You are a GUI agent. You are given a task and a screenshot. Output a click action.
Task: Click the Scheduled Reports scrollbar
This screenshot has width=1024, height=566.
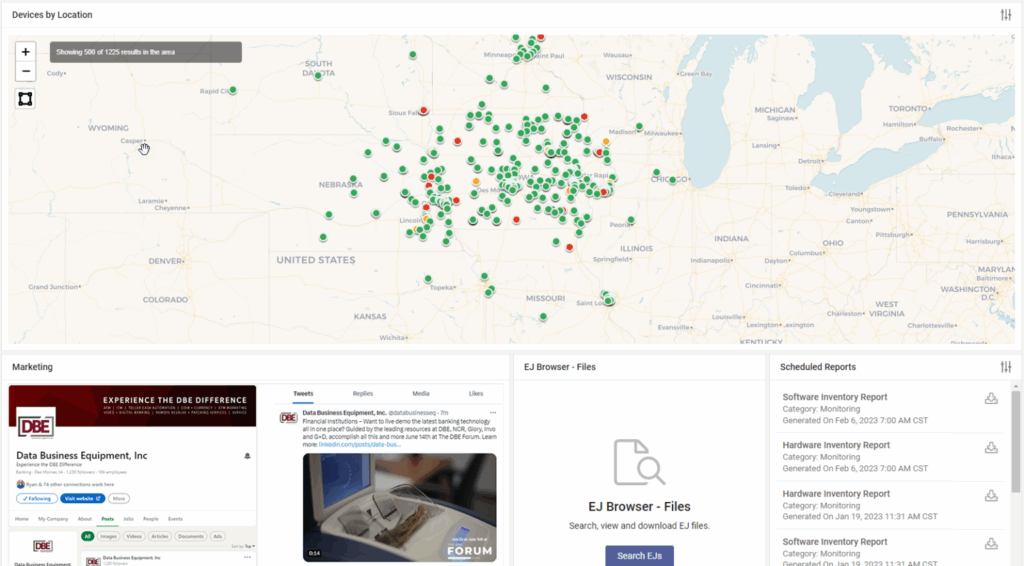tap(1016, 441)
